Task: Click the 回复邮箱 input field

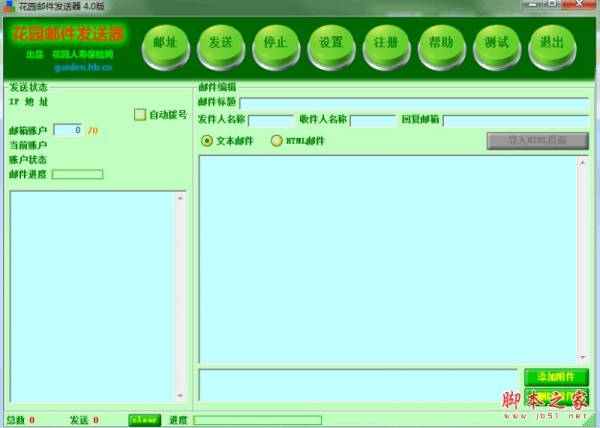Action: pos(515,121)
